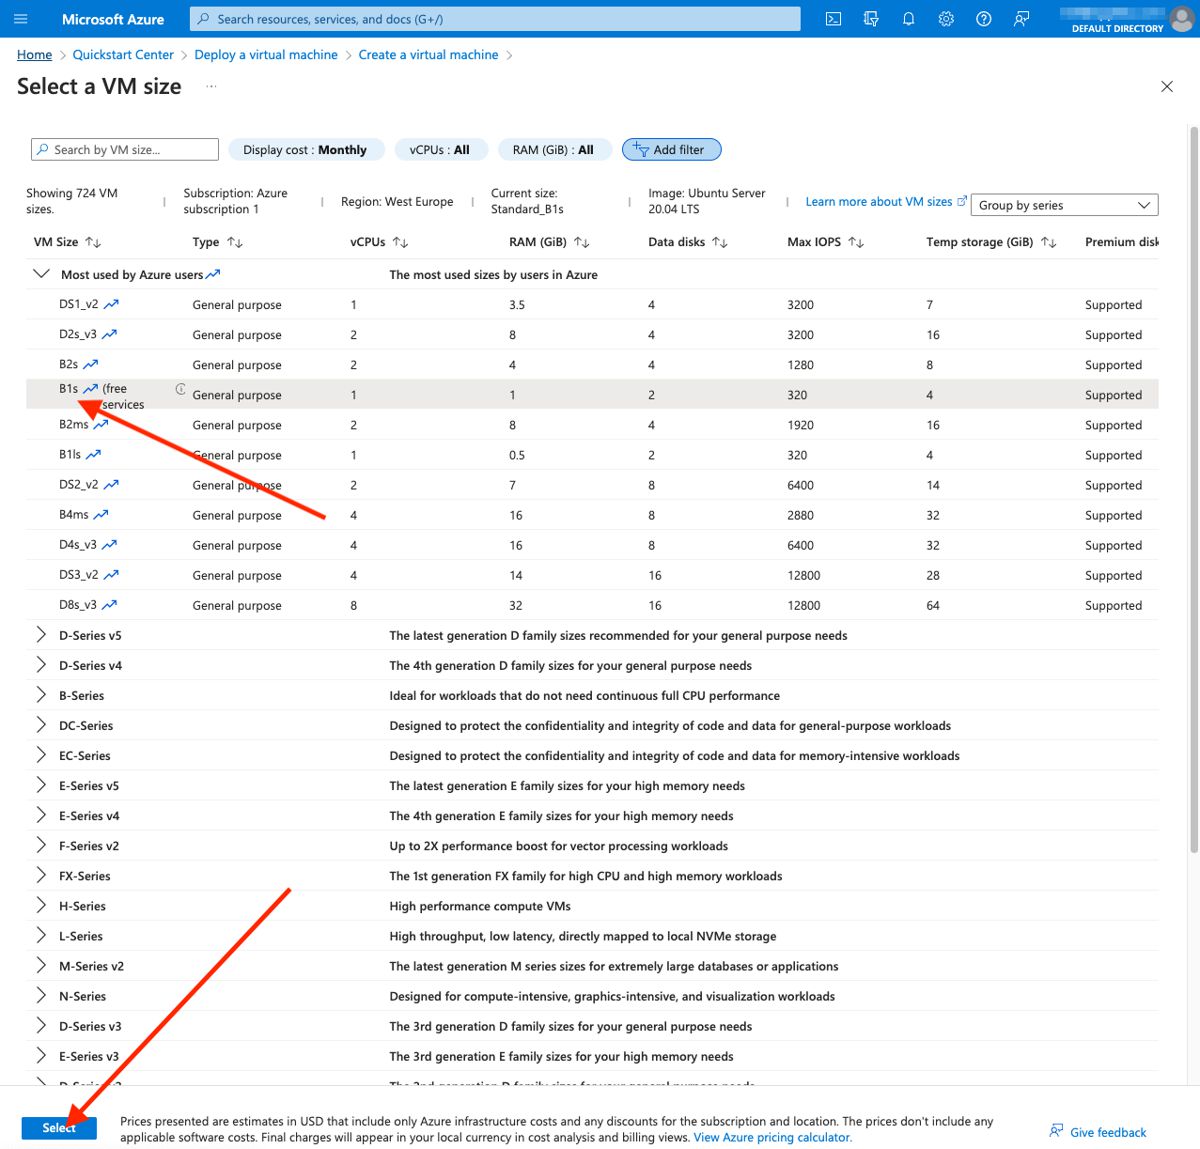Open the Azure portal hamburger menu
The height and width of the screenshot is (1149, 1200).
click(21, 19)
